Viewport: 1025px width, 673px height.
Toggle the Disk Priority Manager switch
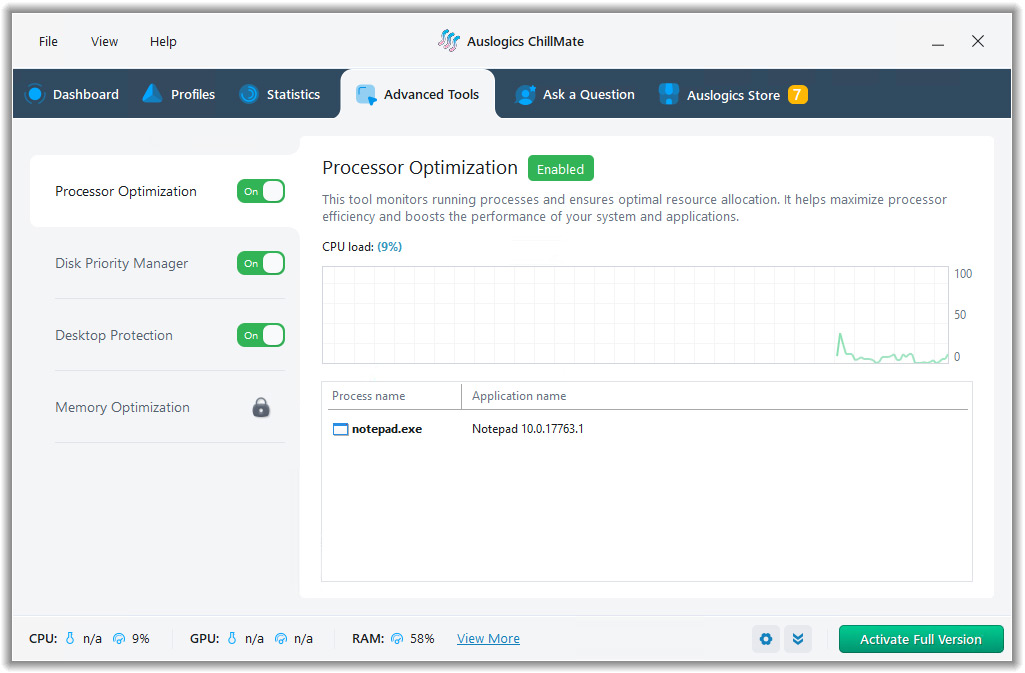(x=261, y=263)
